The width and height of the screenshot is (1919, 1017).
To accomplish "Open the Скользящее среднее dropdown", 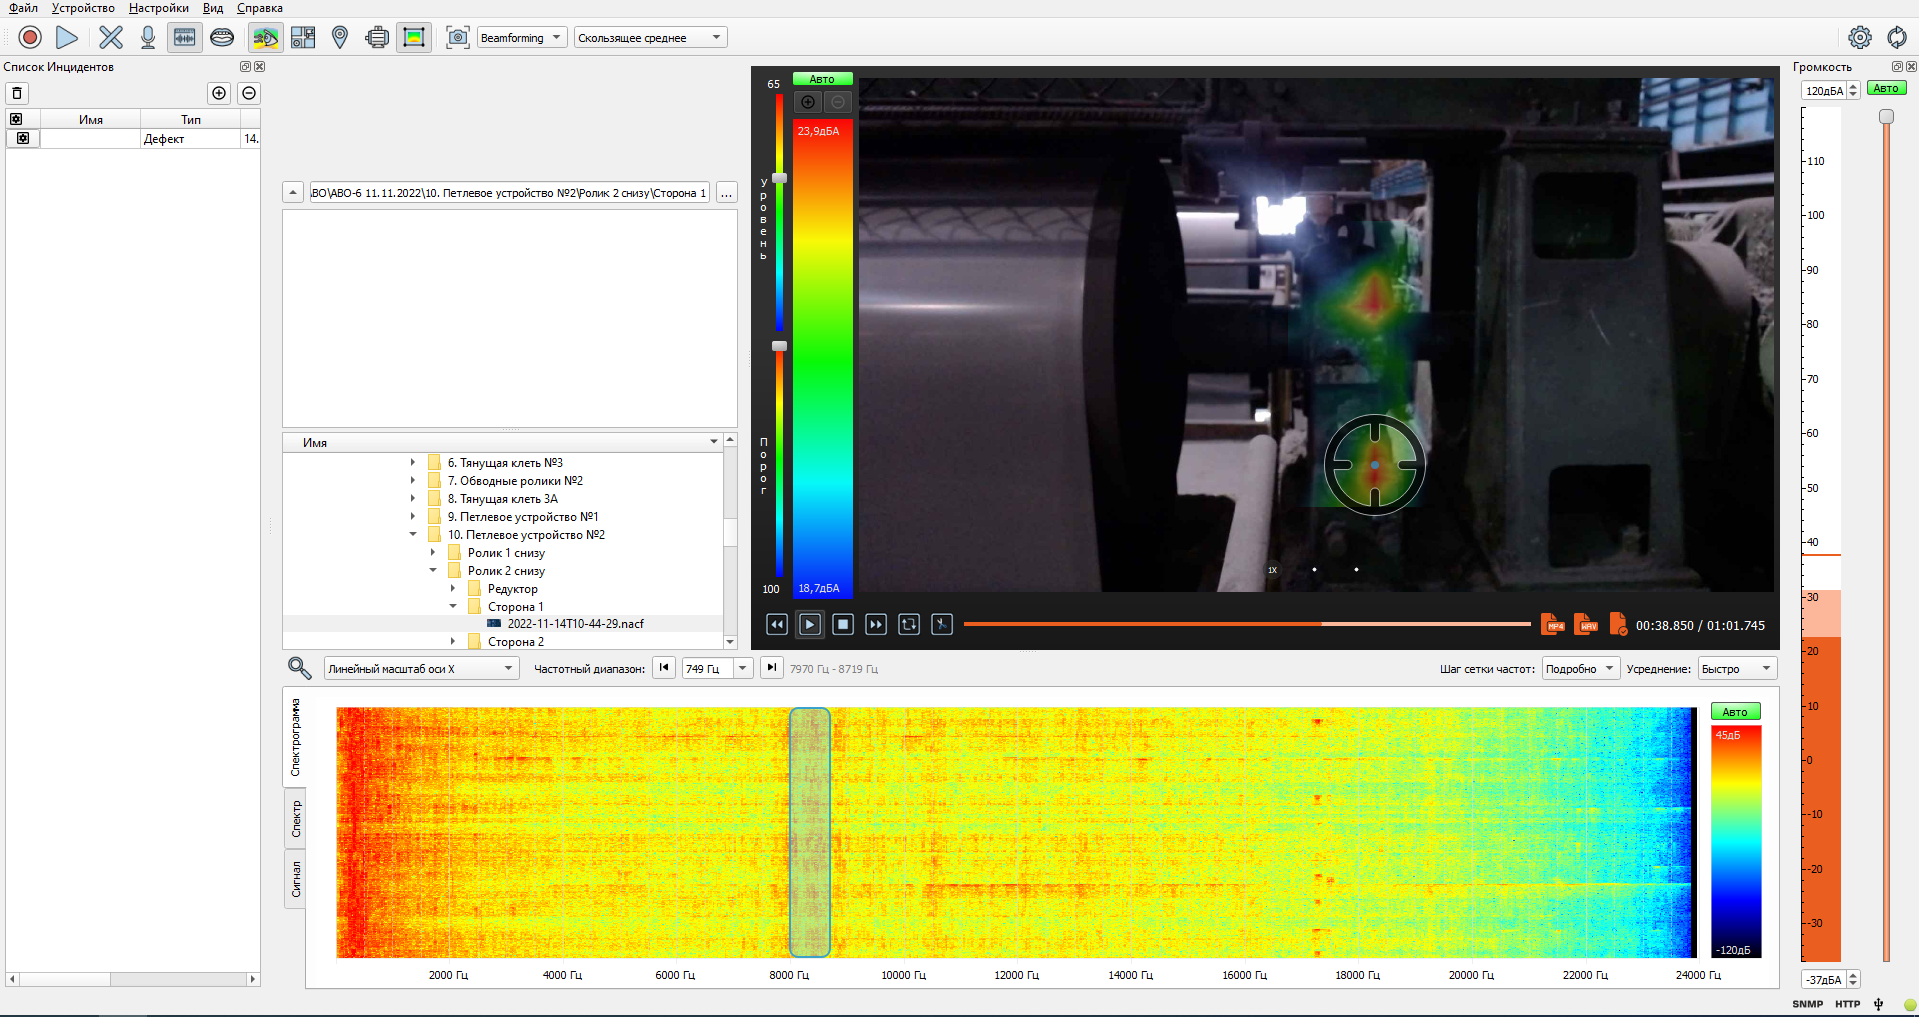I will (650, 38).
